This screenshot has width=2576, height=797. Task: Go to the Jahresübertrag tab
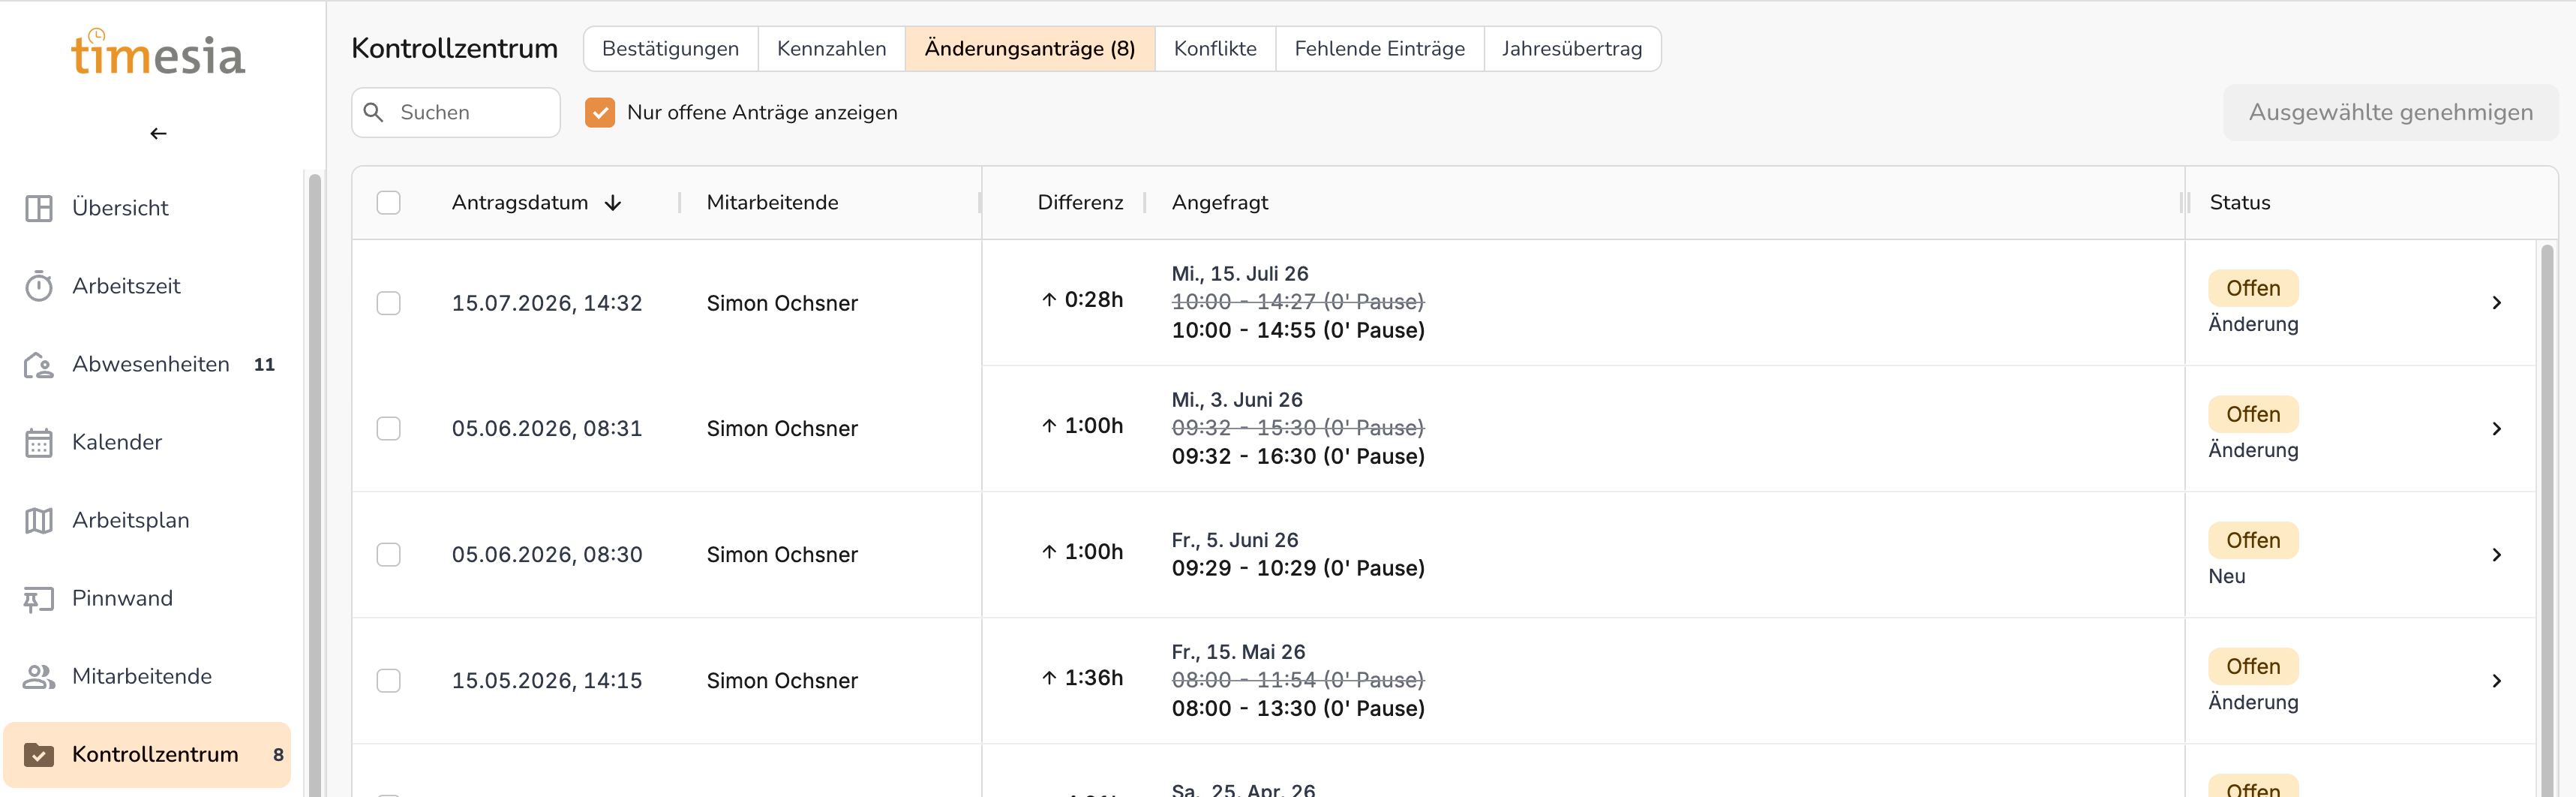pos(1571,49)
